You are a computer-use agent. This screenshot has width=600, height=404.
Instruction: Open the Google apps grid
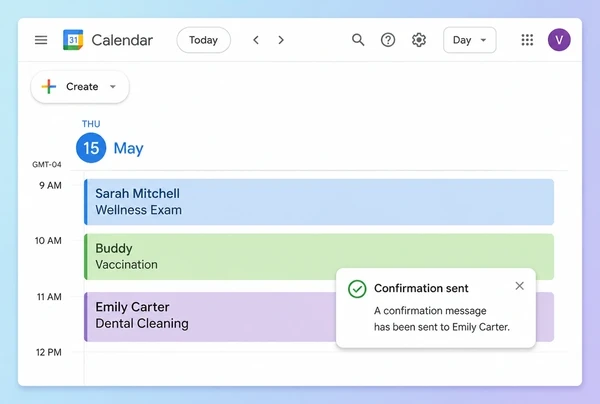(x=527, y=40)
